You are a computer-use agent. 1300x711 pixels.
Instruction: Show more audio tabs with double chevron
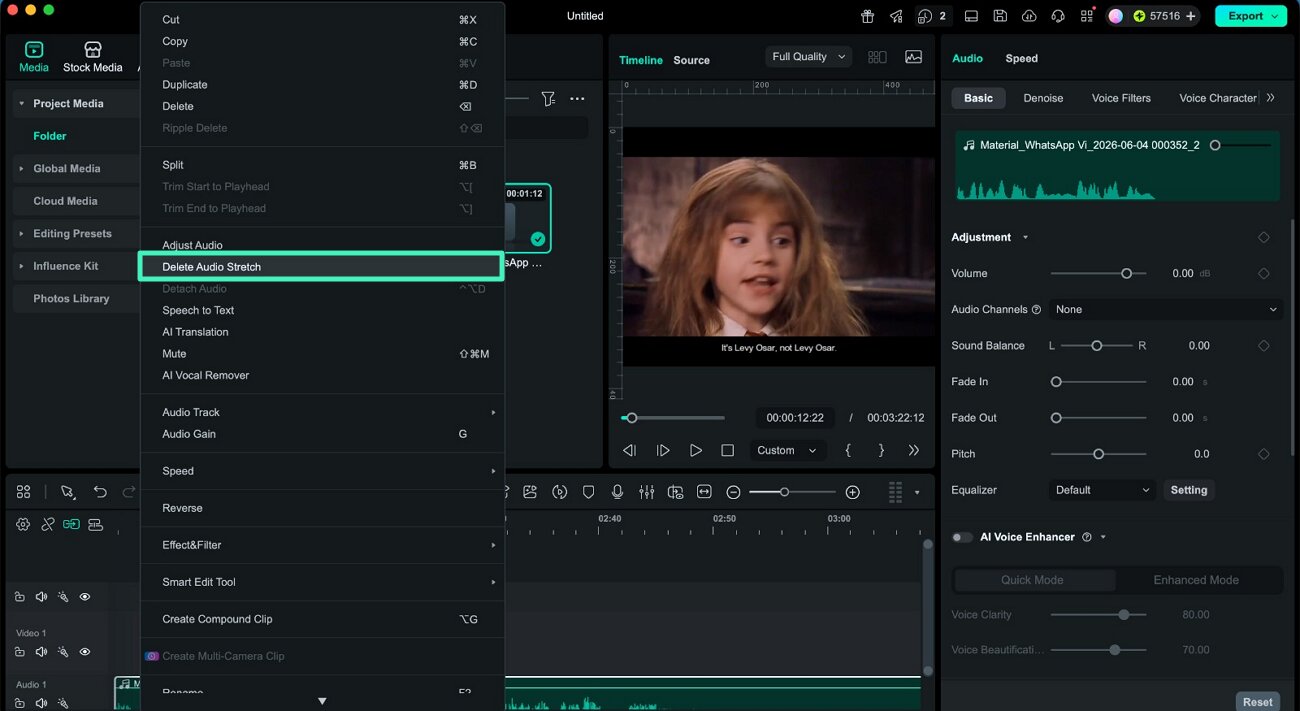pyautogui.click(x=1270, y=98)
